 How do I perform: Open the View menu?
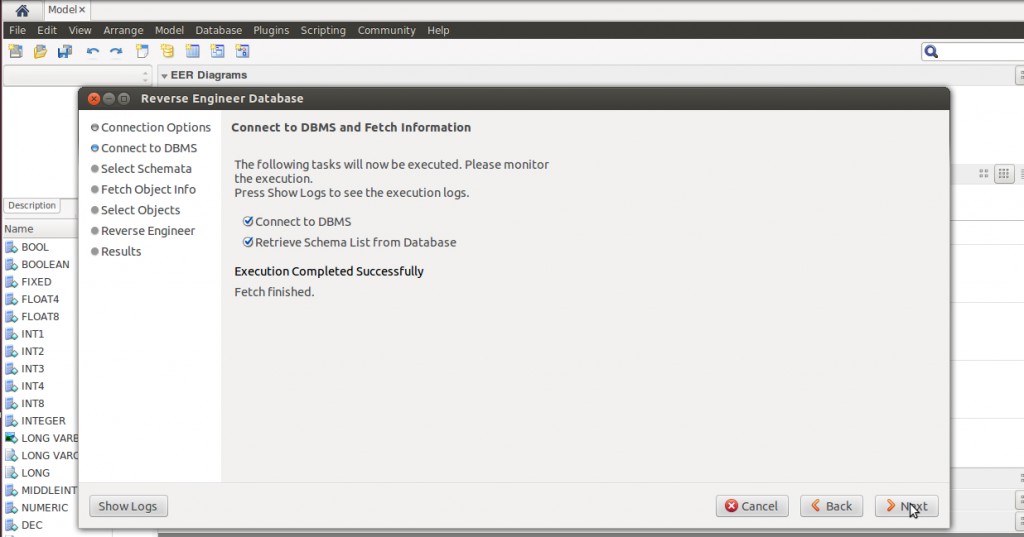pyautogui.click(x=80, y=30)
